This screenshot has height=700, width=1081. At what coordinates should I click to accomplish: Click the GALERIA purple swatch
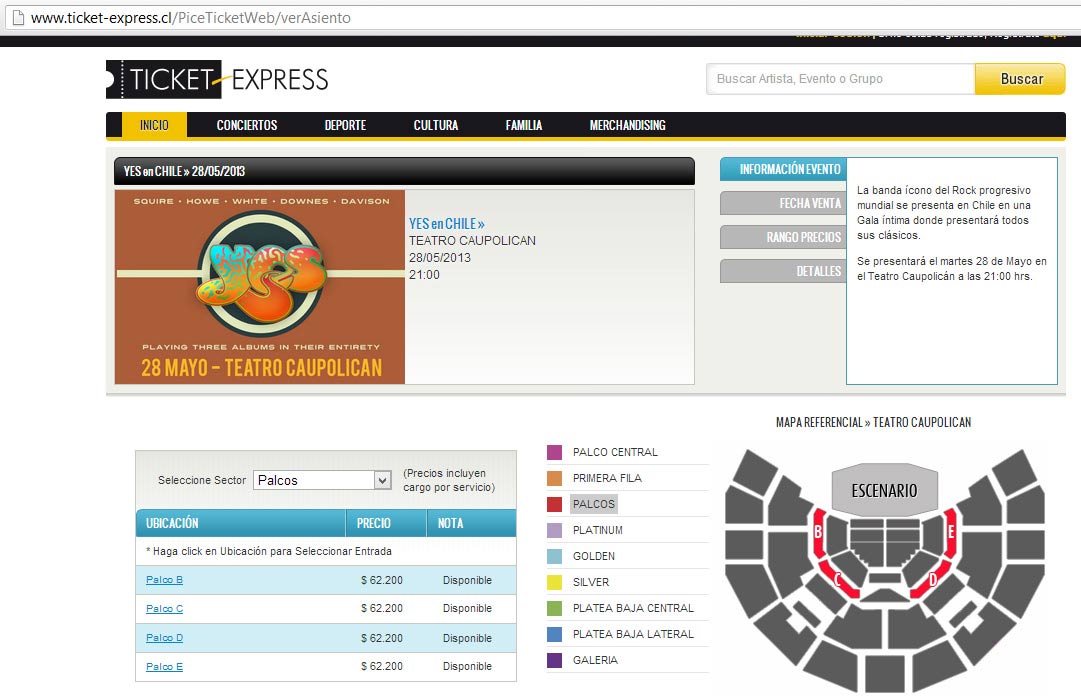tap(554, 660)
